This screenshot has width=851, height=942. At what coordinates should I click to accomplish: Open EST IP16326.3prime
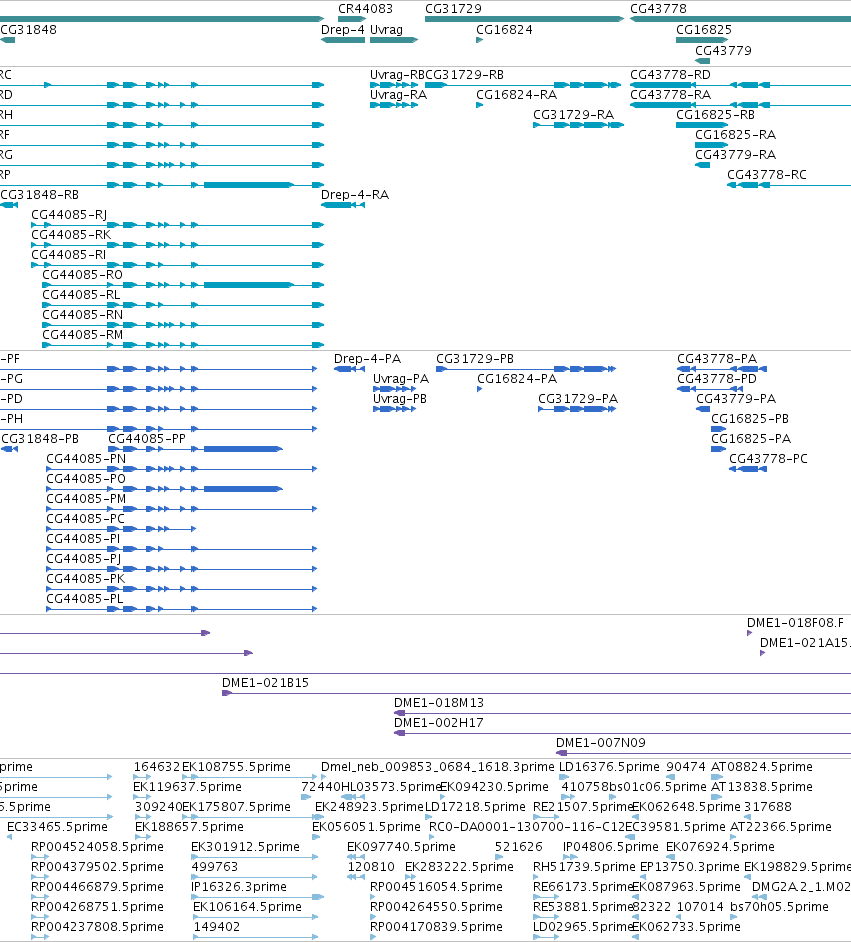point(238,887)
